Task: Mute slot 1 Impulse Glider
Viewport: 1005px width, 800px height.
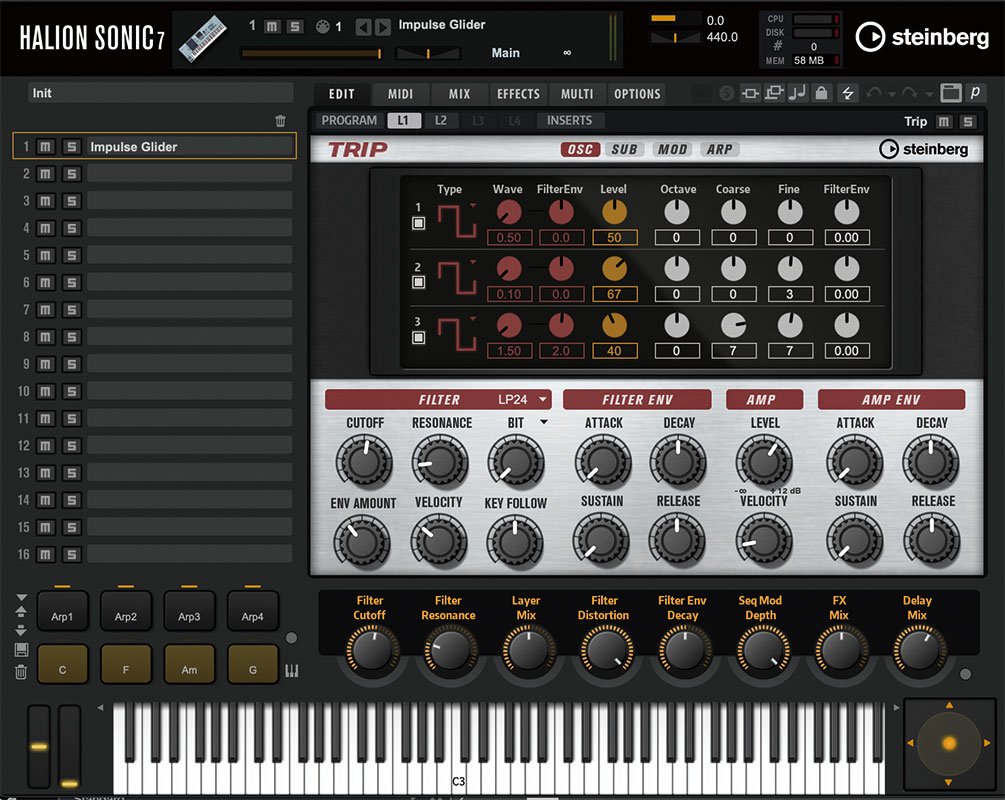Action: [x=46, y=147]
